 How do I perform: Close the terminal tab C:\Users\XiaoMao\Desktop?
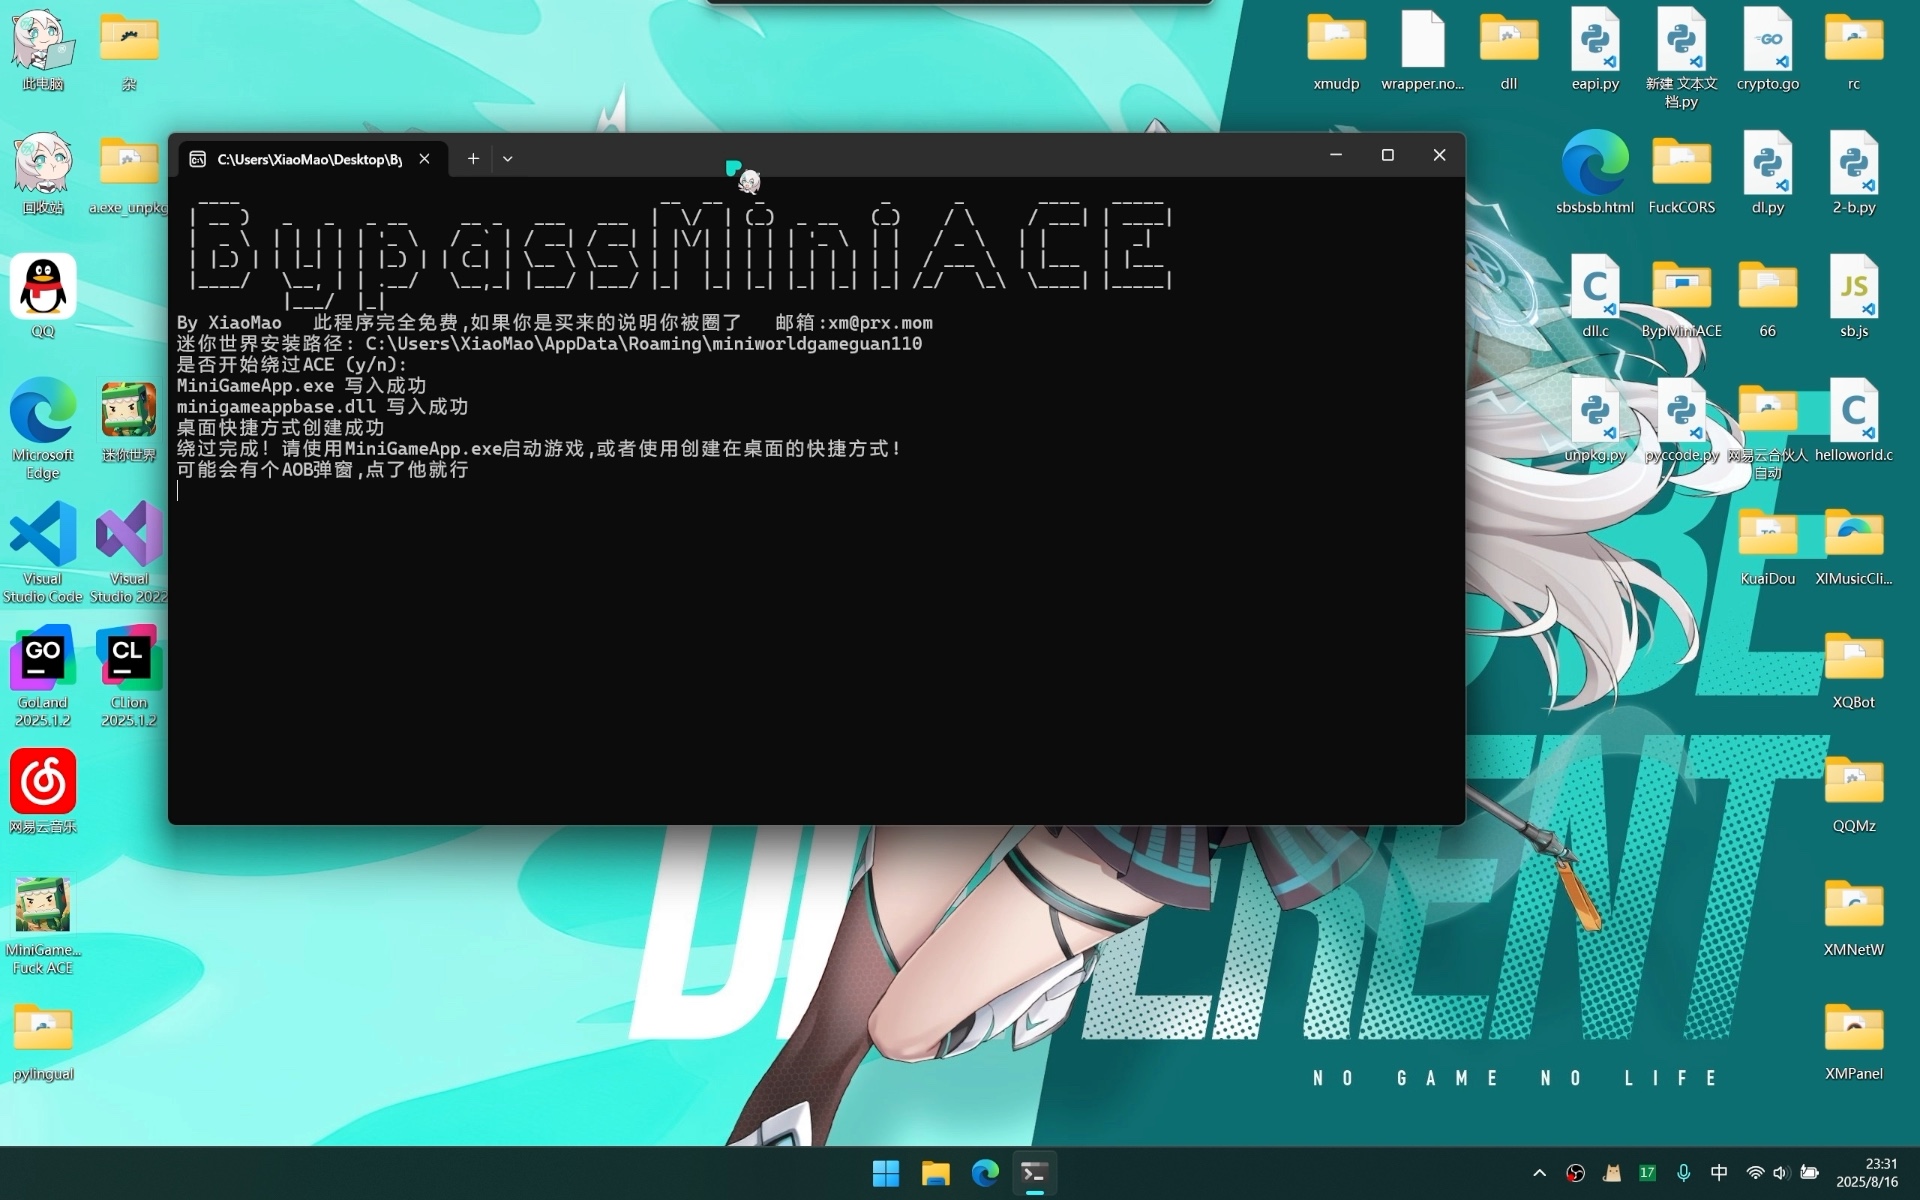click(424, 158)
